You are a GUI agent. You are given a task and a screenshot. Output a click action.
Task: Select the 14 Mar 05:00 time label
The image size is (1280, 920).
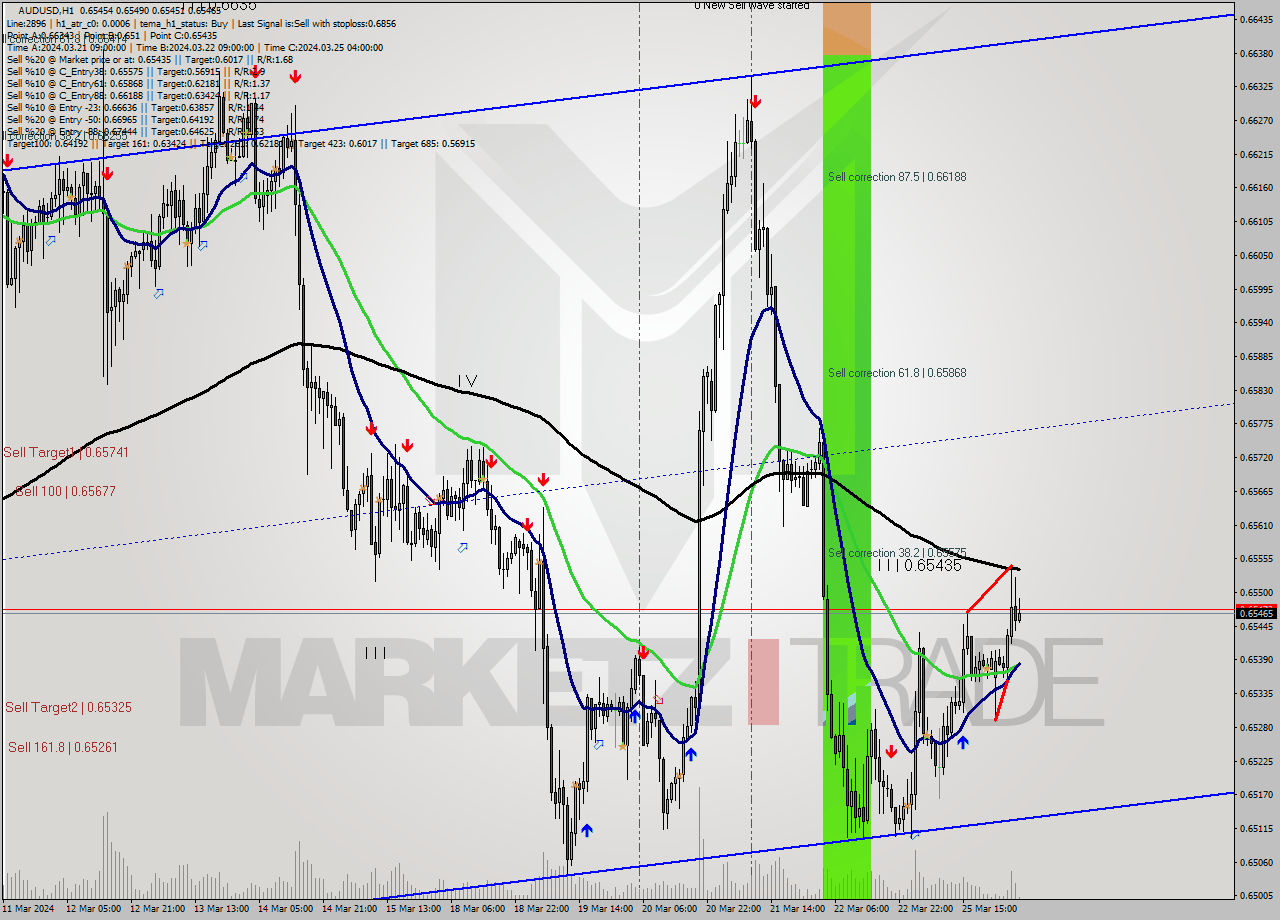[x=285, y=909]
